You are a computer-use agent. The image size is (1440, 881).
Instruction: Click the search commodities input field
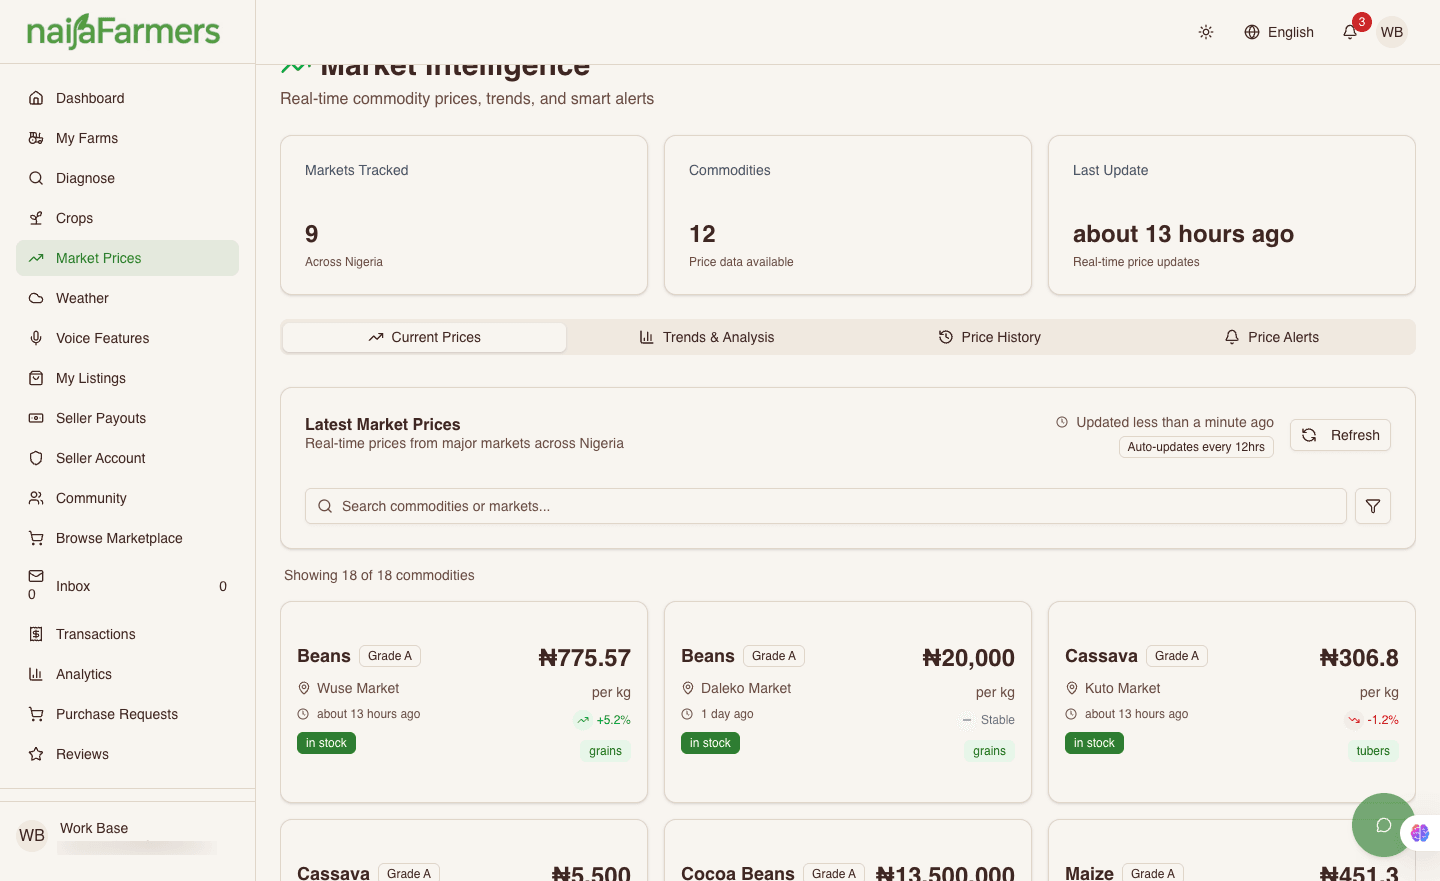(825, 506)
